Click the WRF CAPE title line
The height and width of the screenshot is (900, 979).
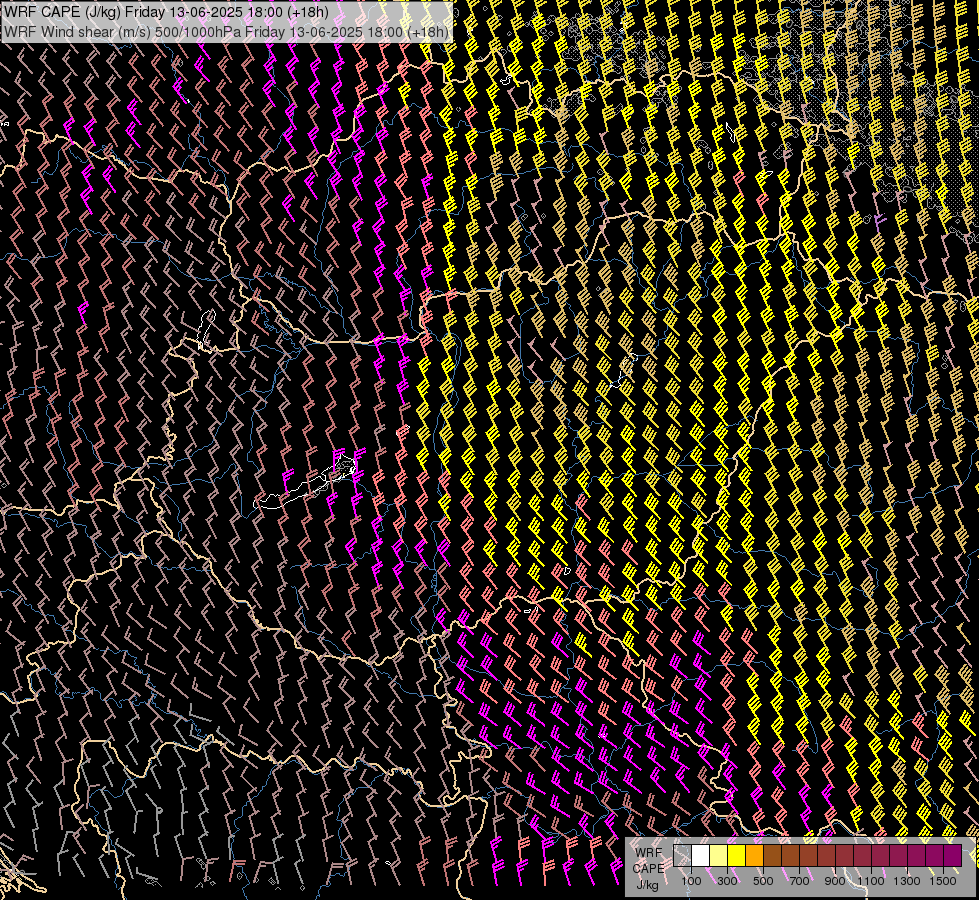[166, 12]
